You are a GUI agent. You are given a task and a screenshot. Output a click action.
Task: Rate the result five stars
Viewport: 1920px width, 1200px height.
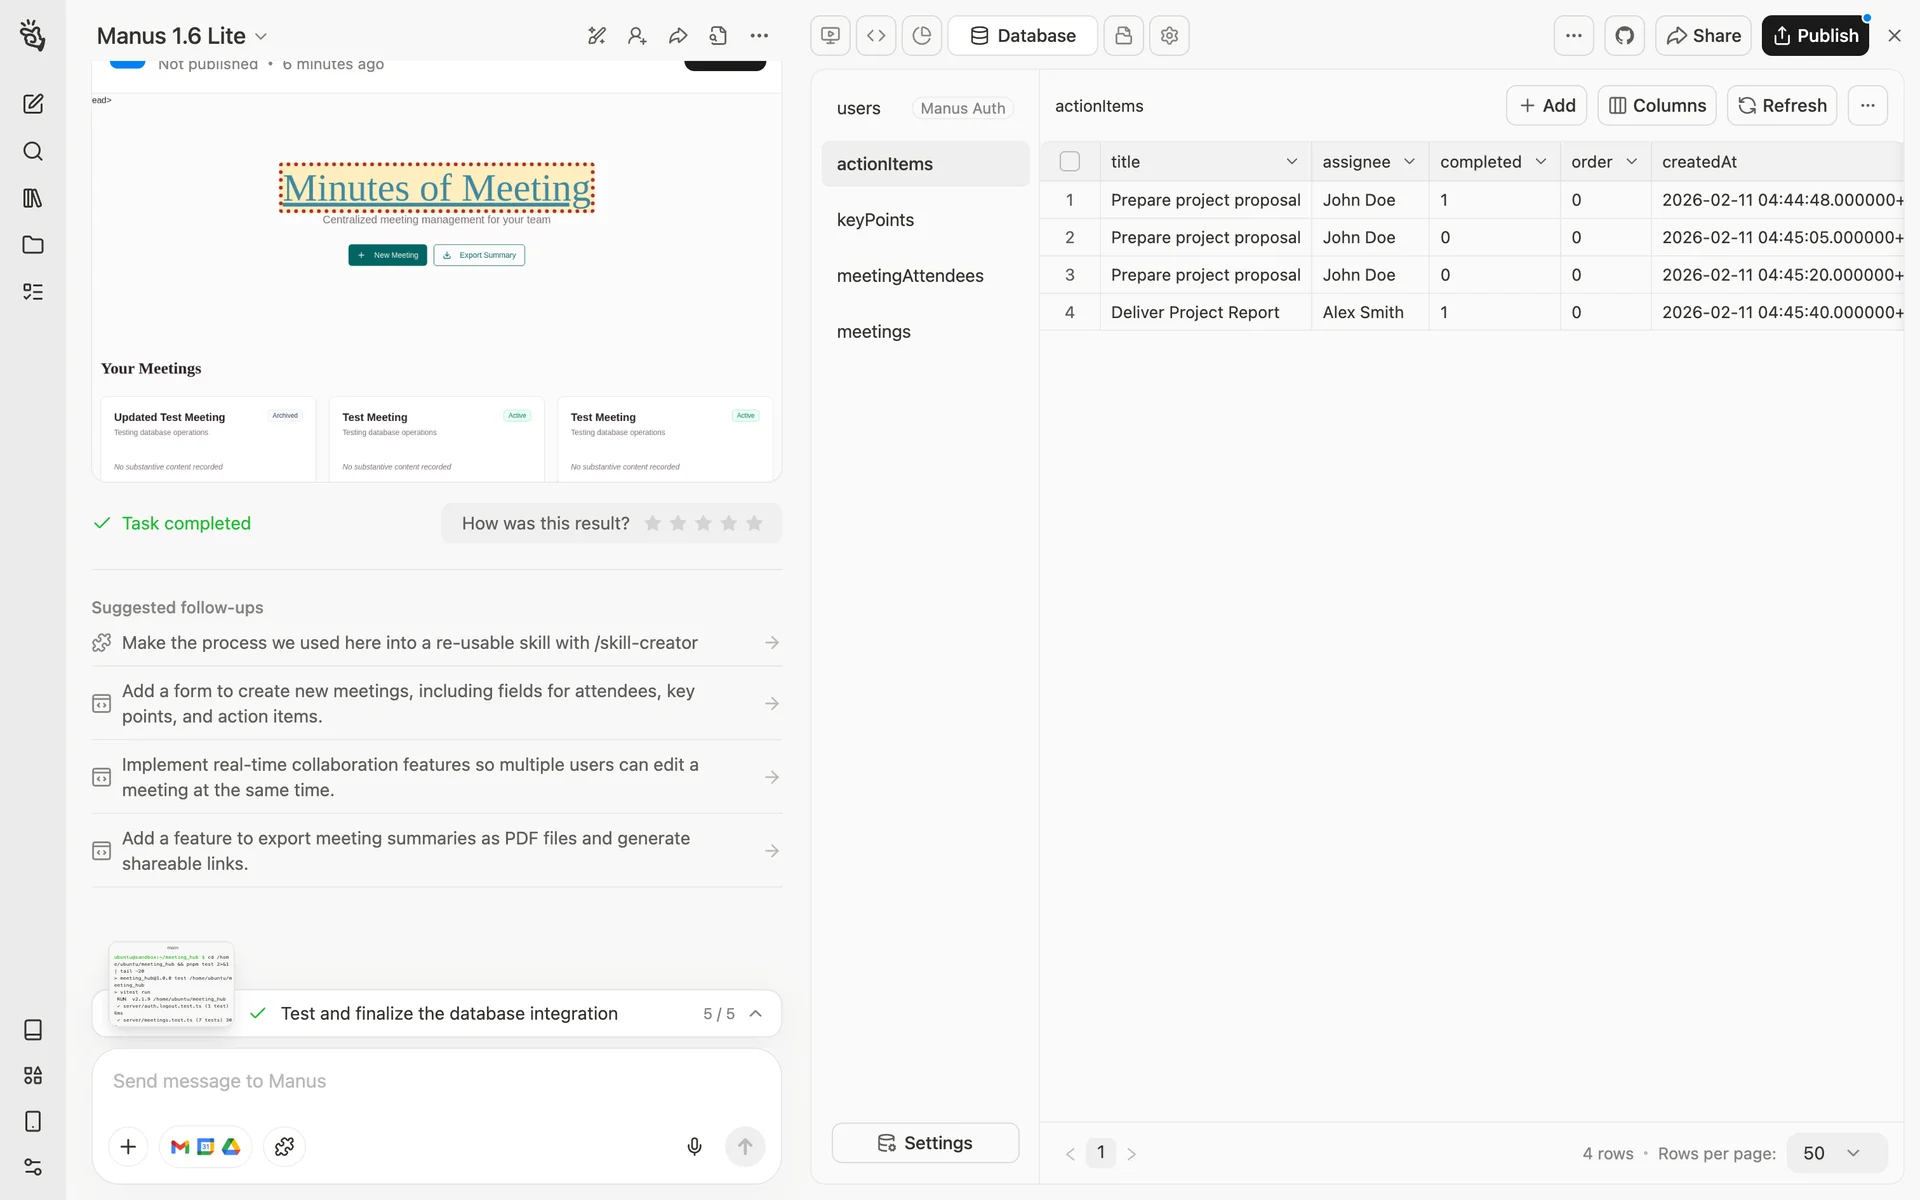point(754,523)
